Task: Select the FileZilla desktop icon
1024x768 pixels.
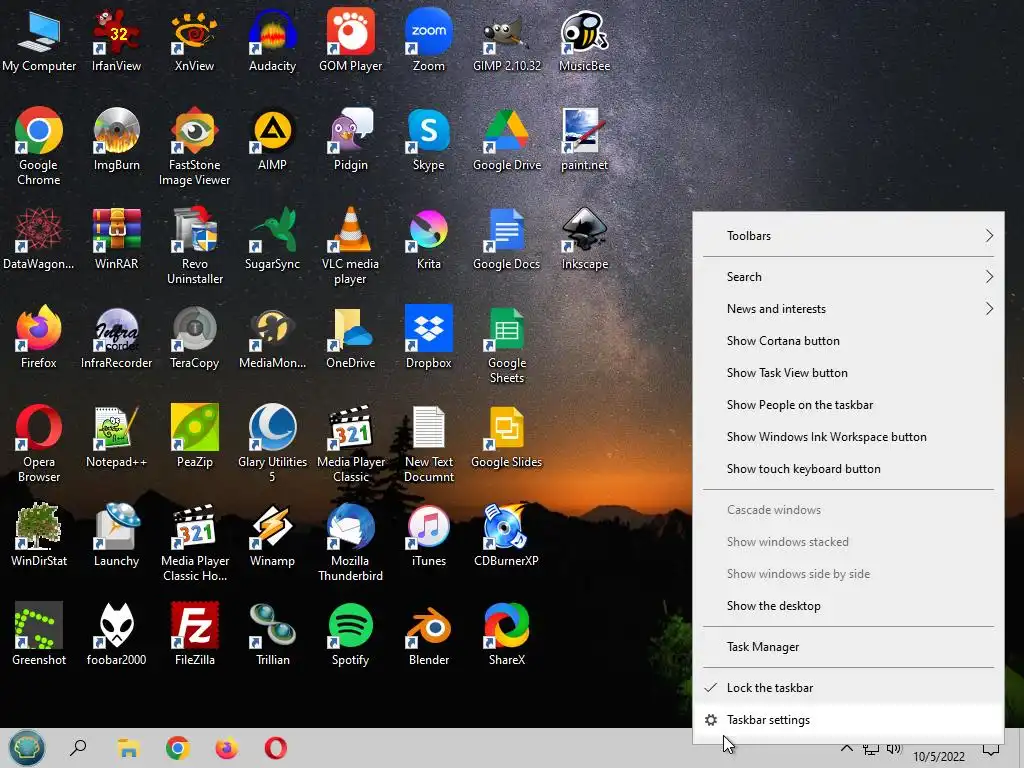Action: 194,635
